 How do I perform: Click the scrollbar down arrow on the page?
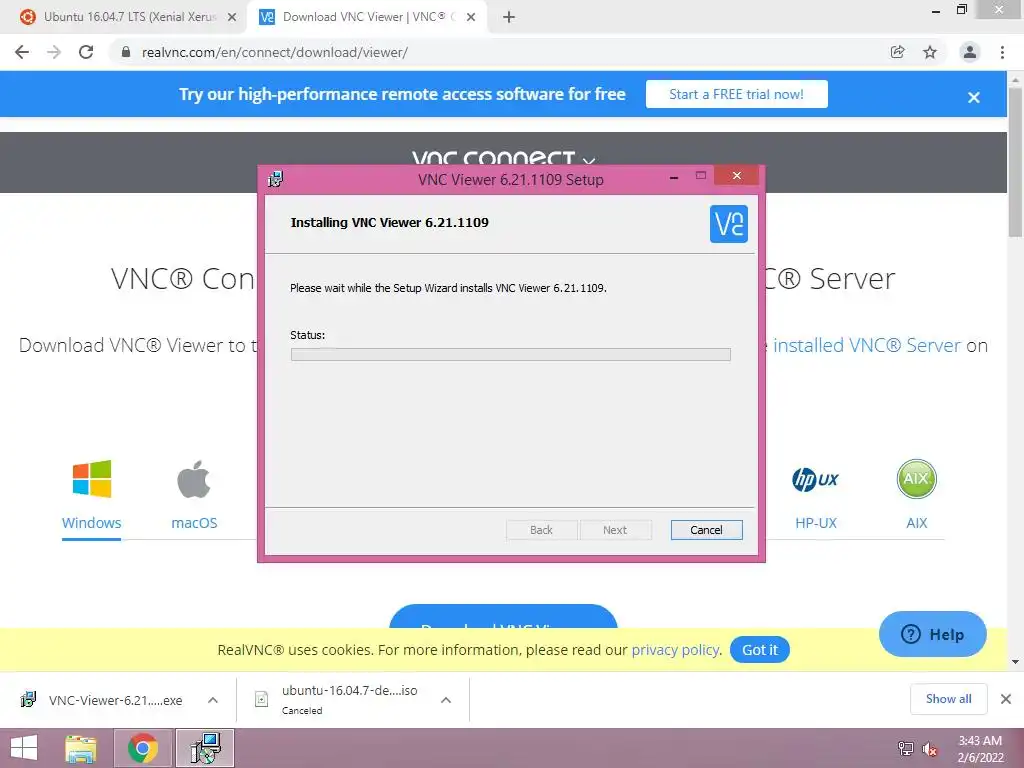coord(1016,662)
